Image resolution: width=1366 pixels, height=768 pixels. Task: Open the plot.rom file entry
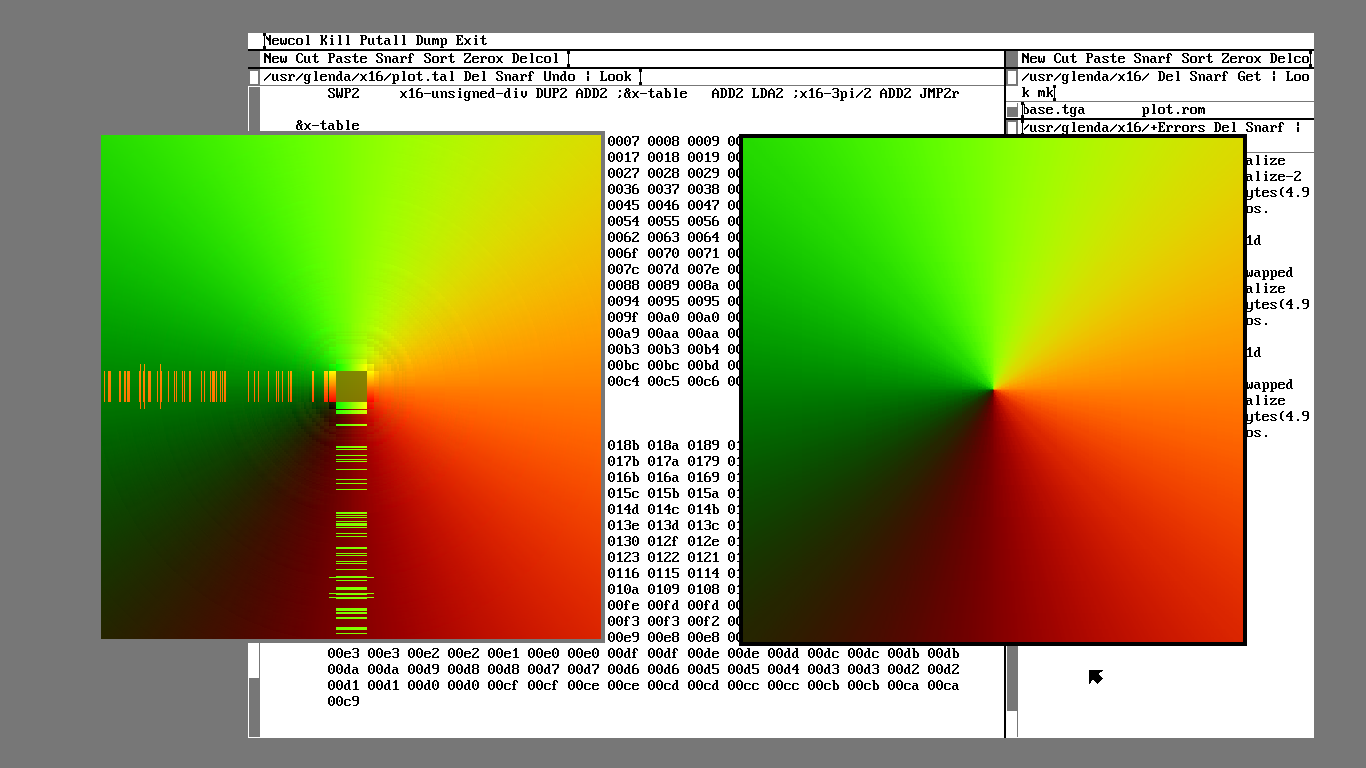point(1172,110)
